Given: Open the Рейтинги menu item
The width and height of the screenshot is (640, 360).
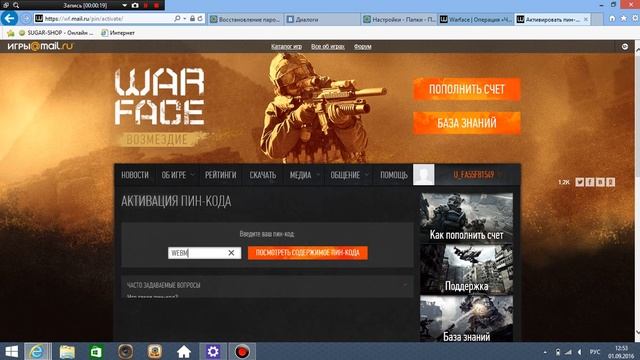Looking at the screenshot, I should click(x=220, y=175).
